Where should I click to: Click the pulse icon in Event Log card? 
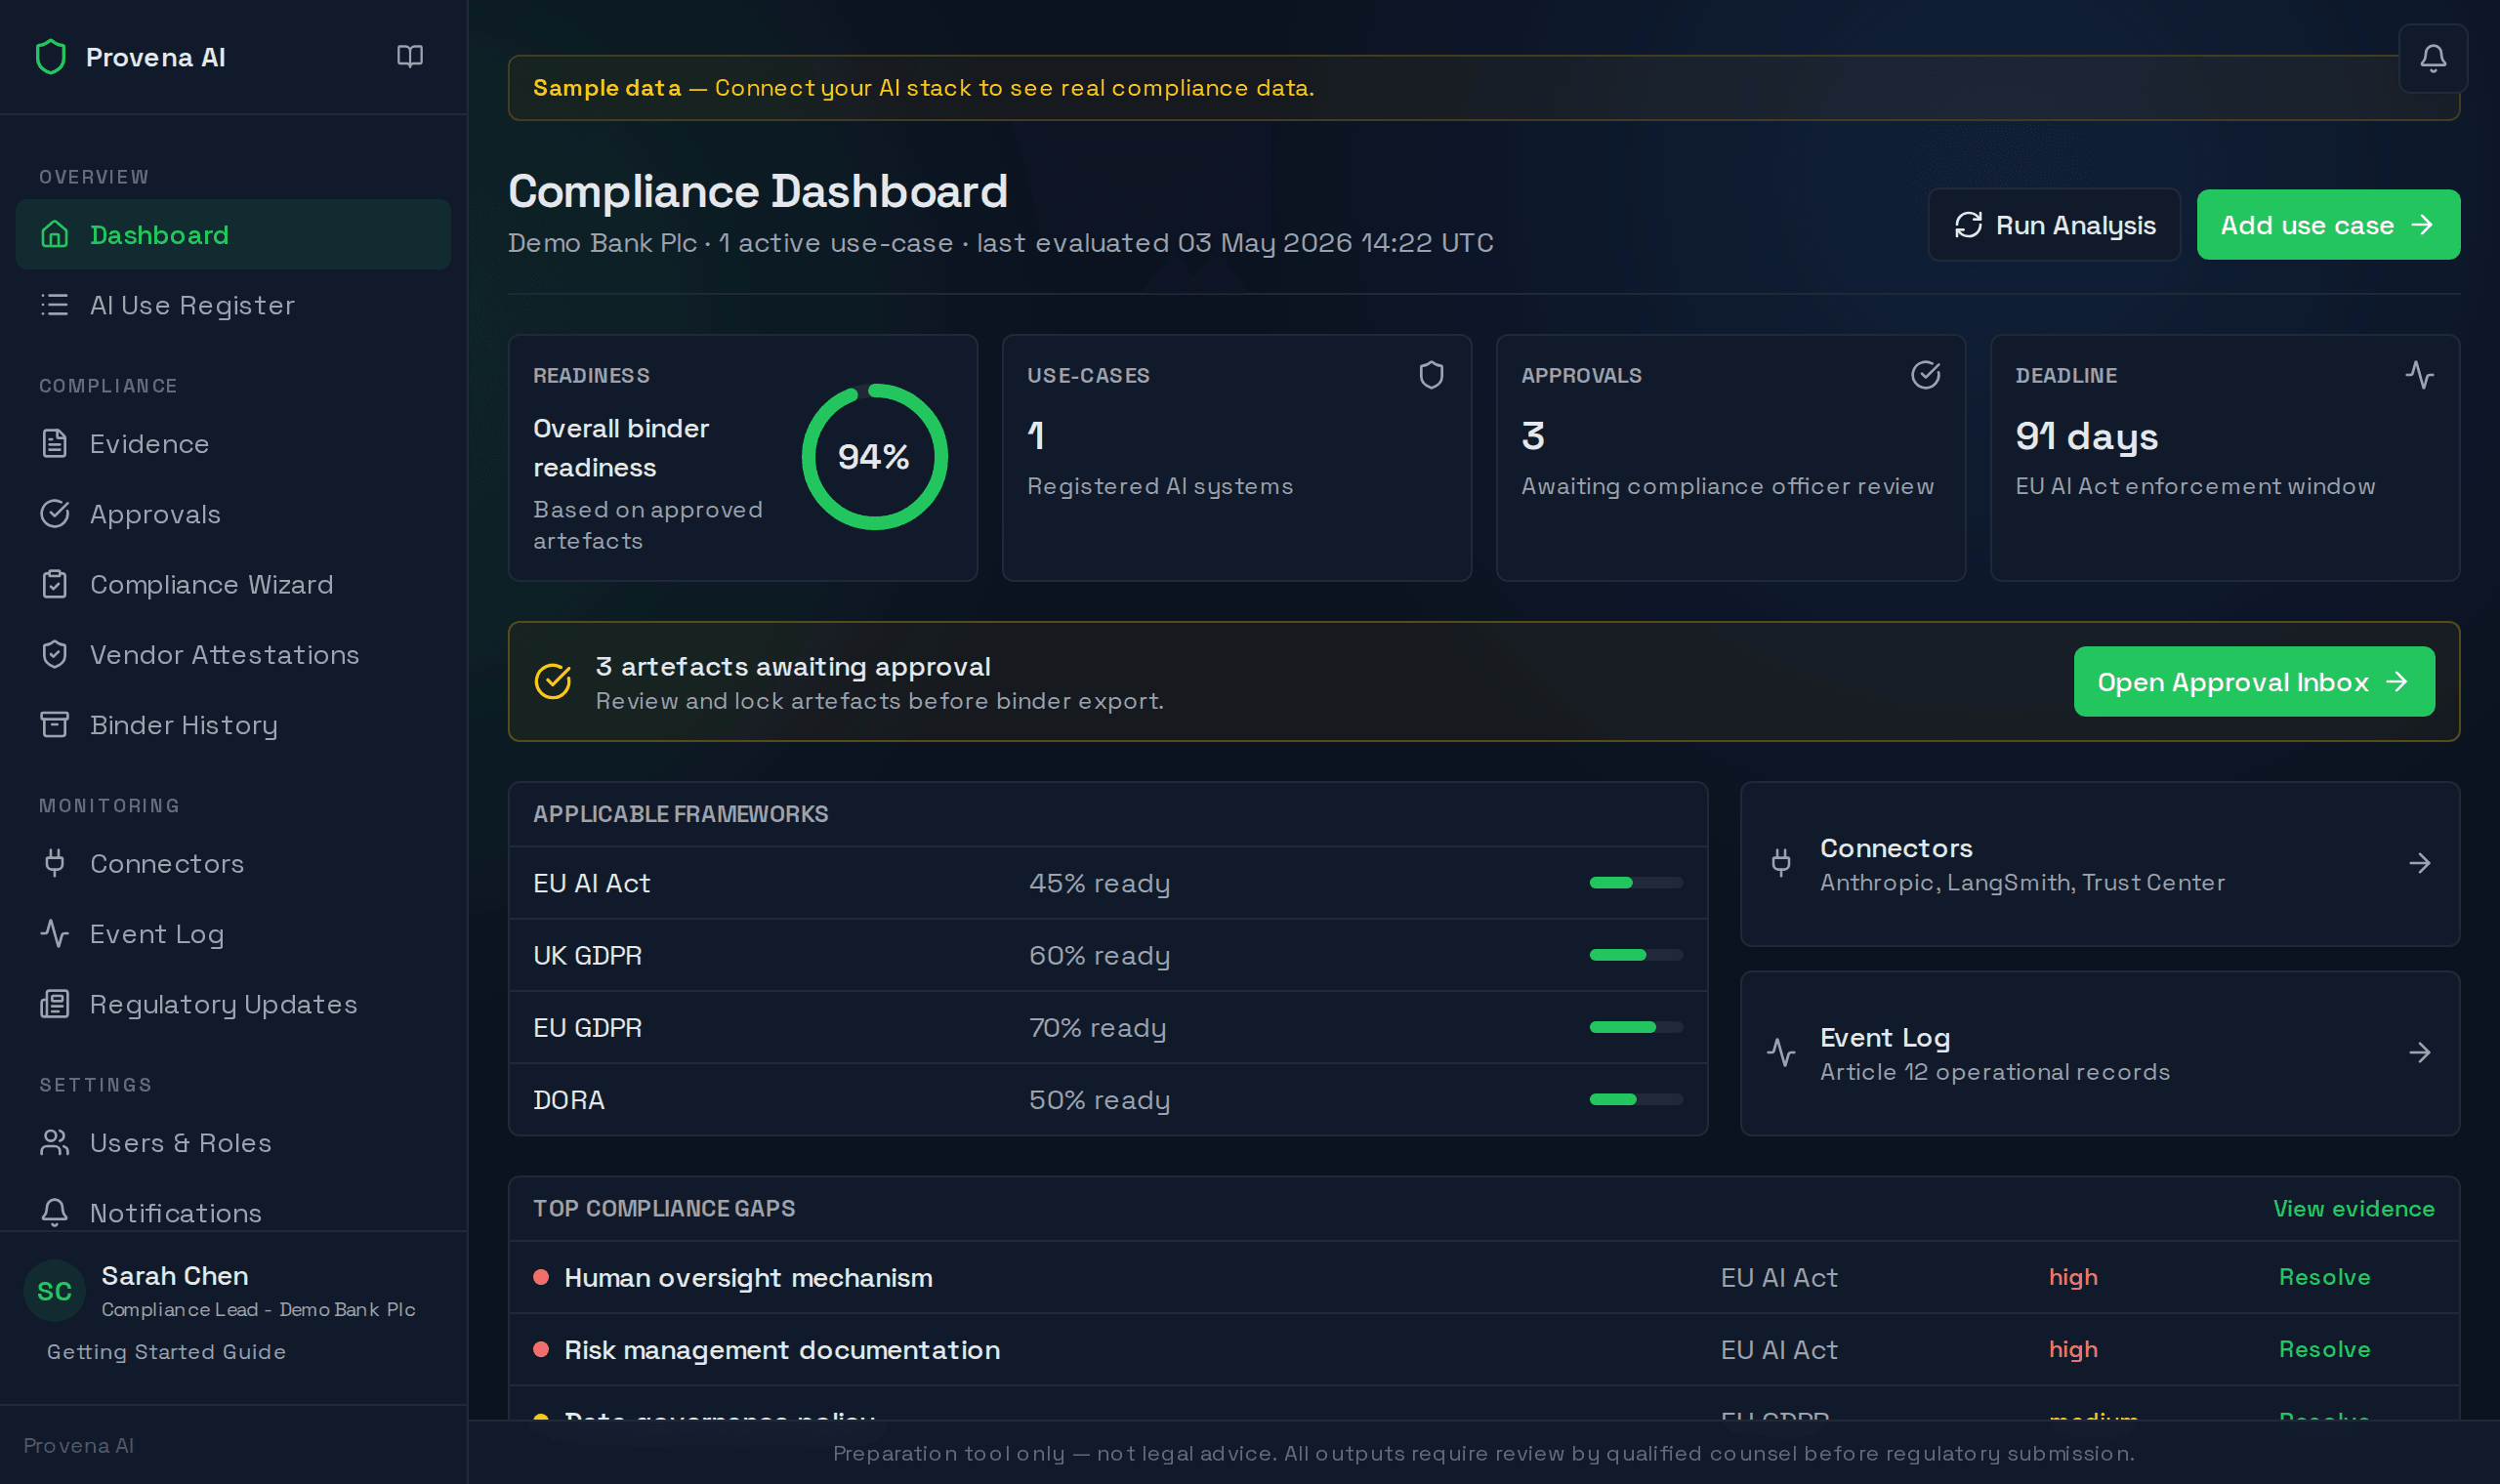coord(1781,1052)
